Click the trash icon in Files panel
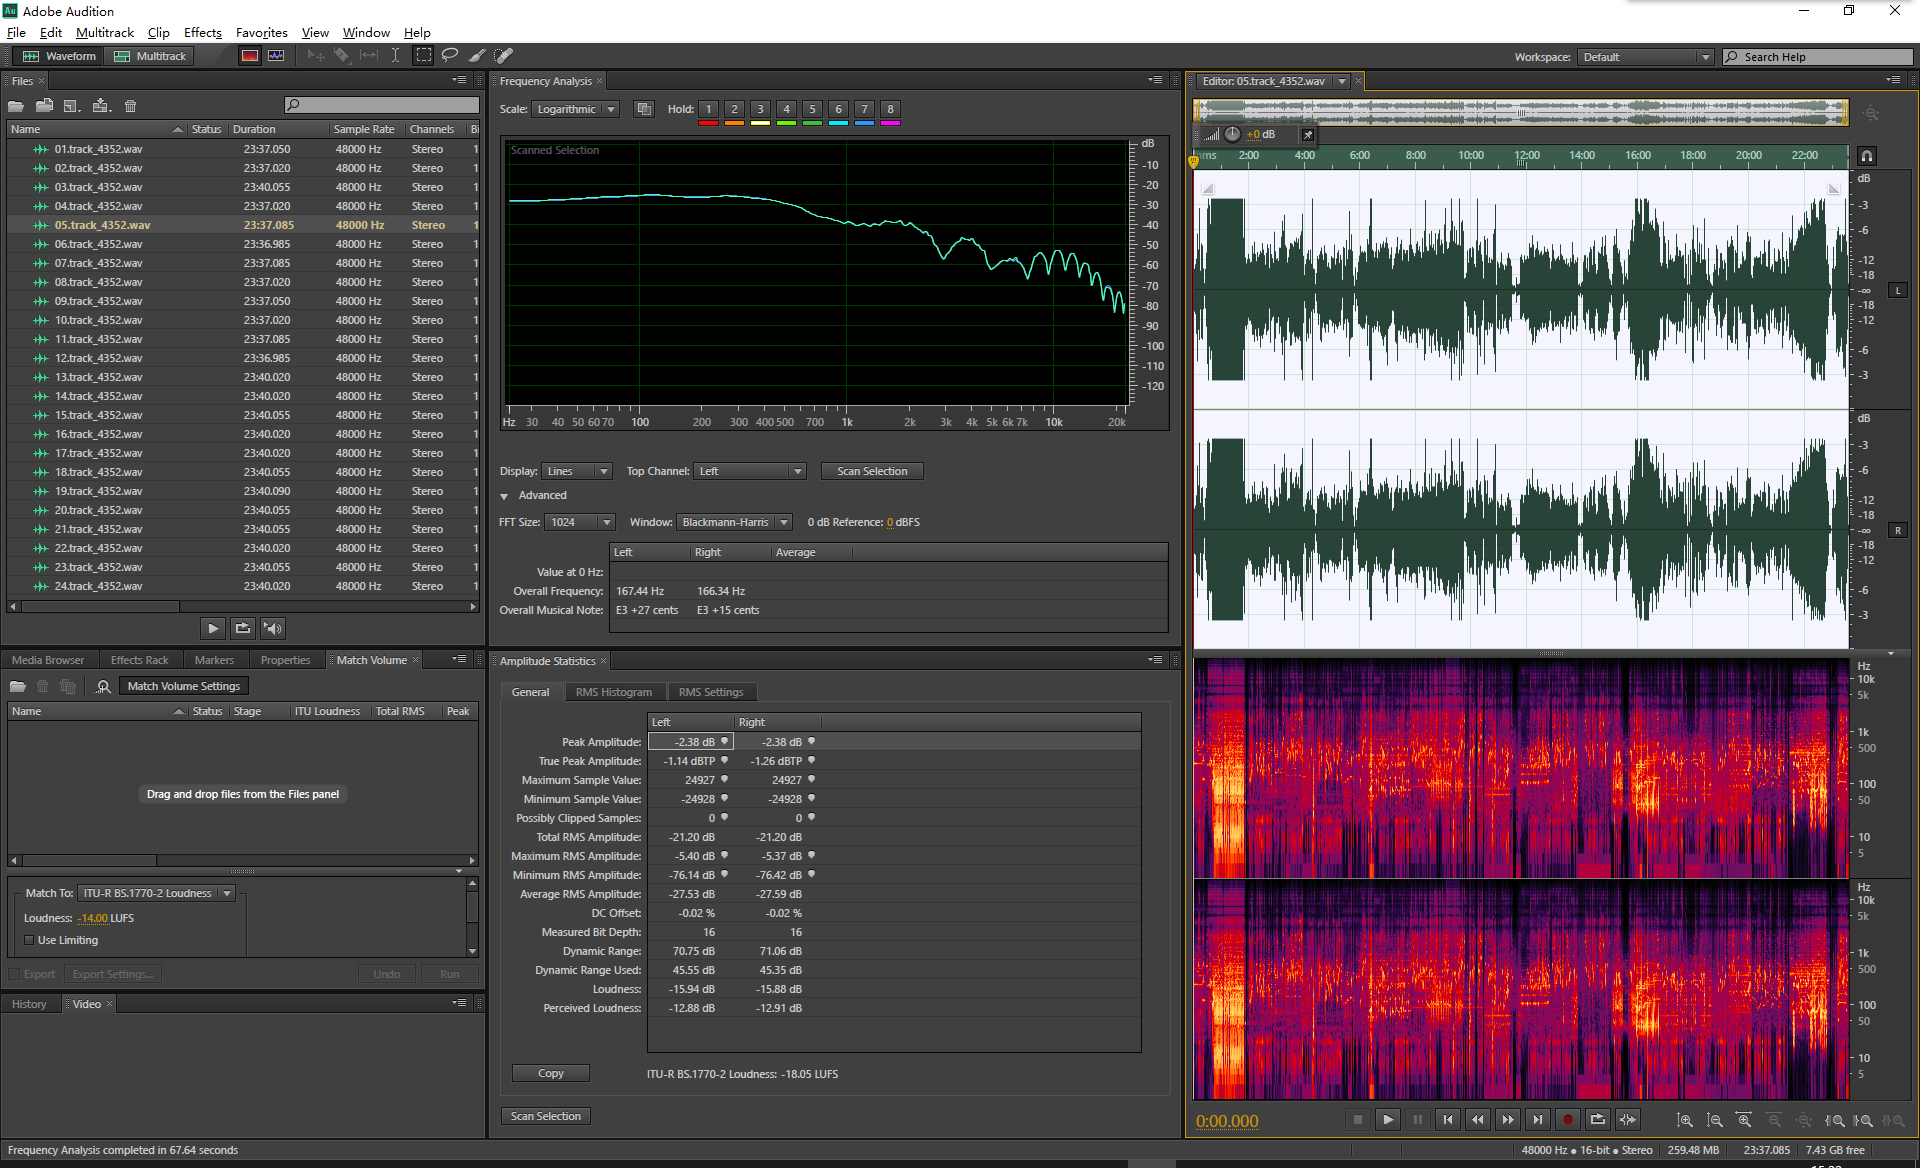 (130, 106)
